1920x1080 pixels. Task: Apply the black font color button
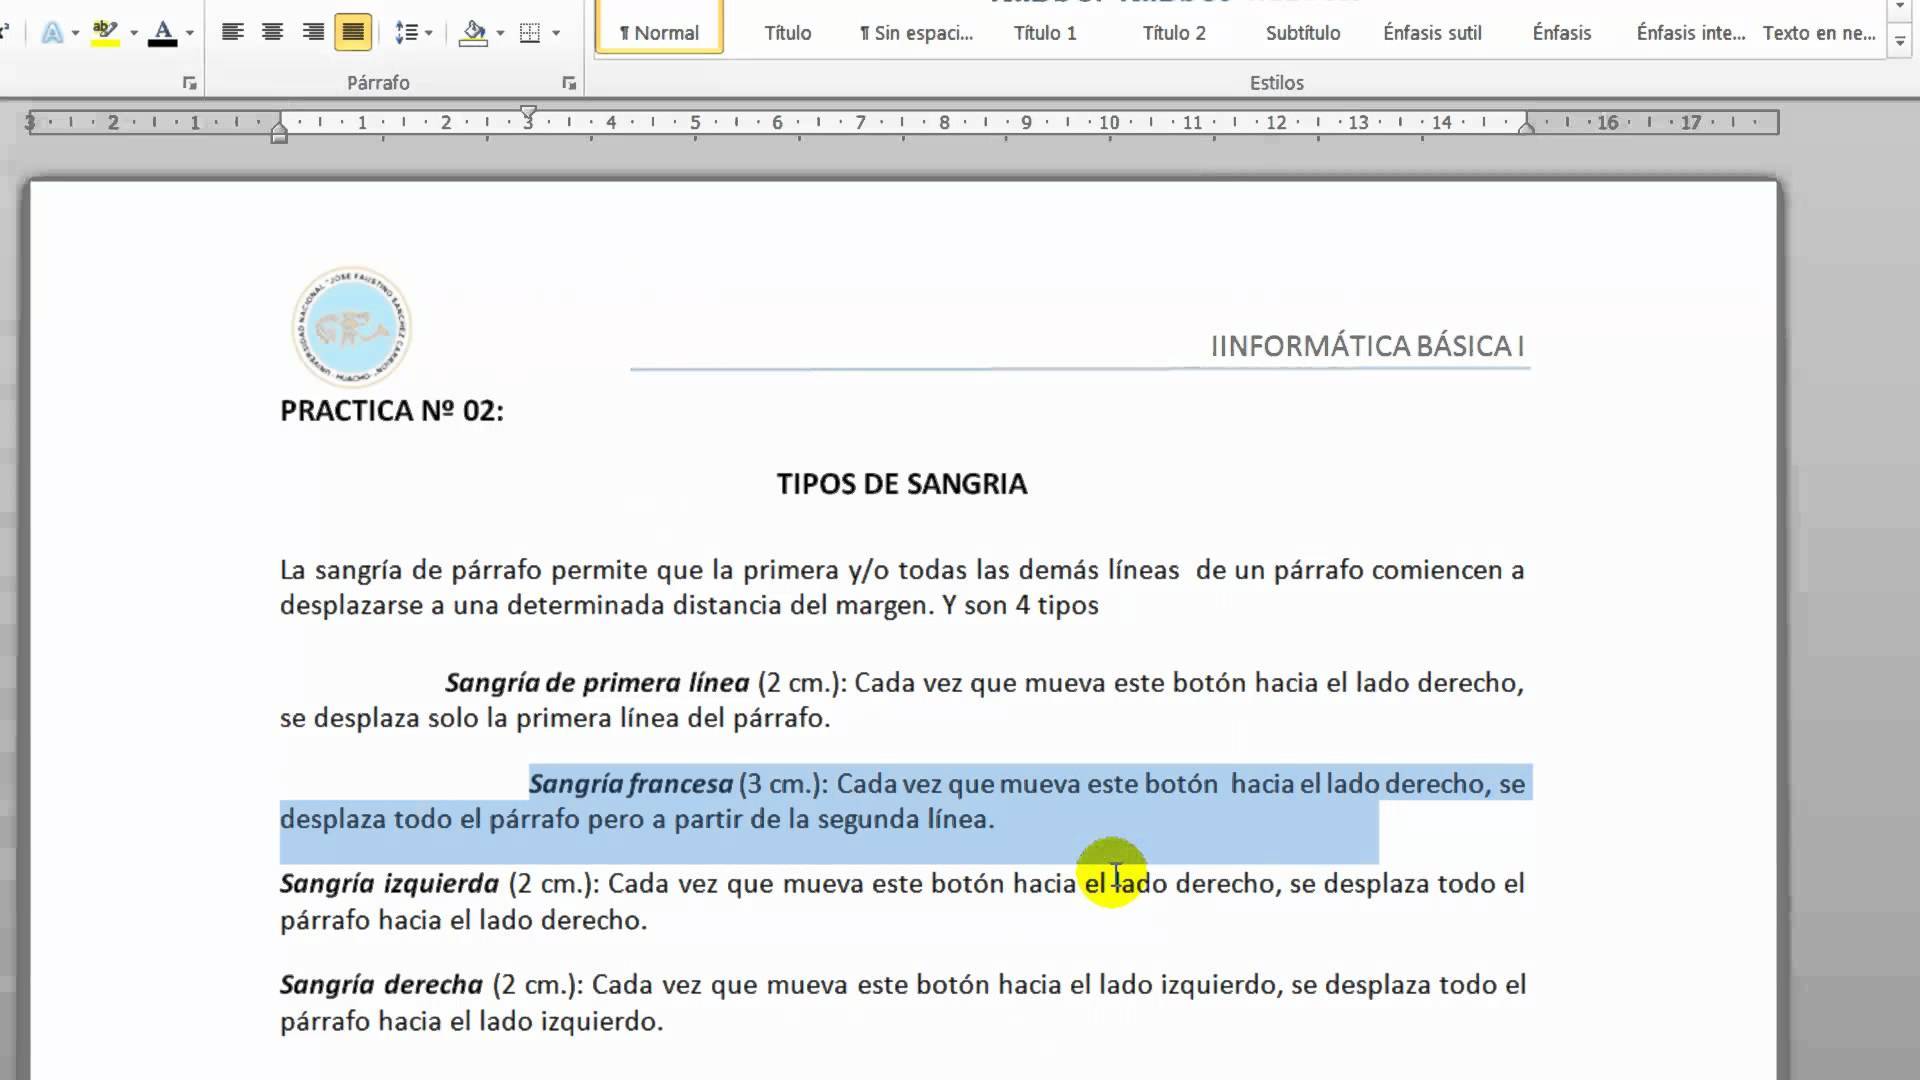click(162, 33)
